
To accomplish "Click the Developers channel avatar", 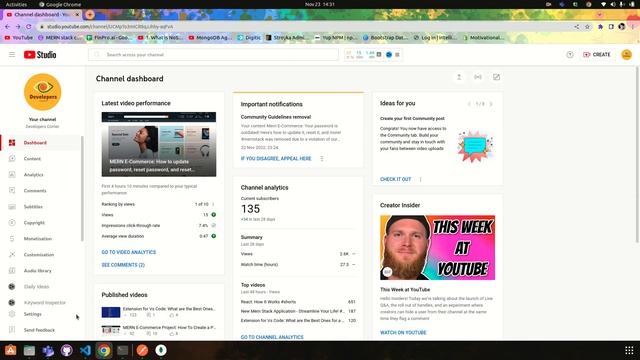I will [42, 92].
